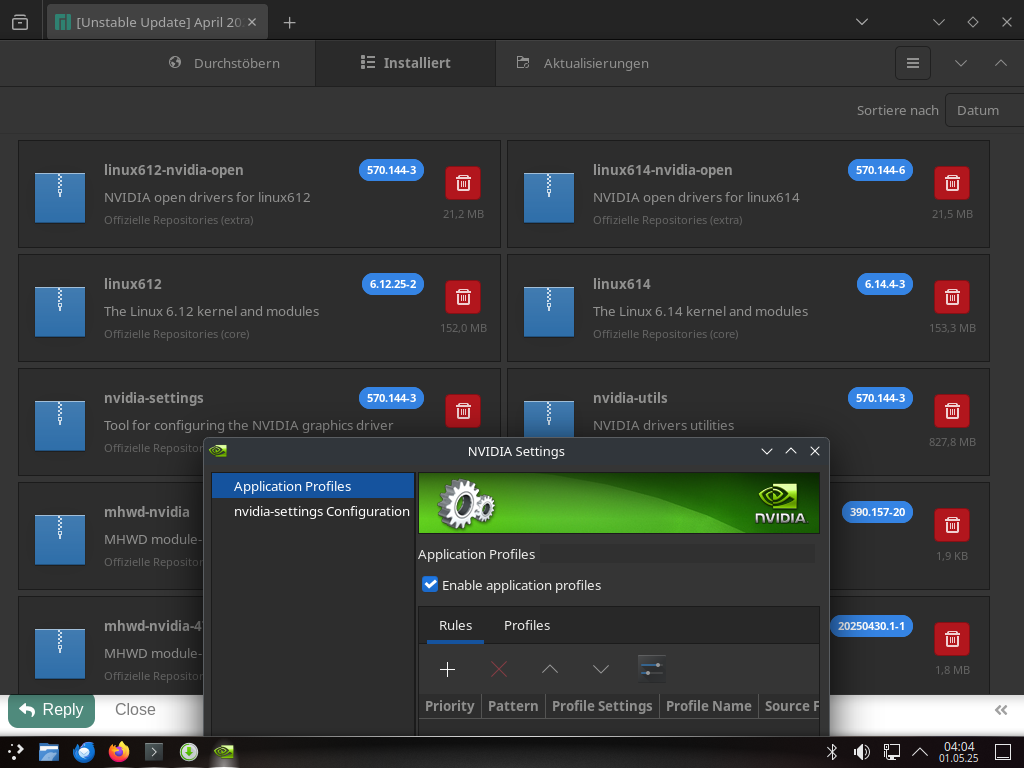The width and height of the screenshot is (1024, 768).
Task: Click the nvidia-utils package name
Action: [x=630, y=398]
